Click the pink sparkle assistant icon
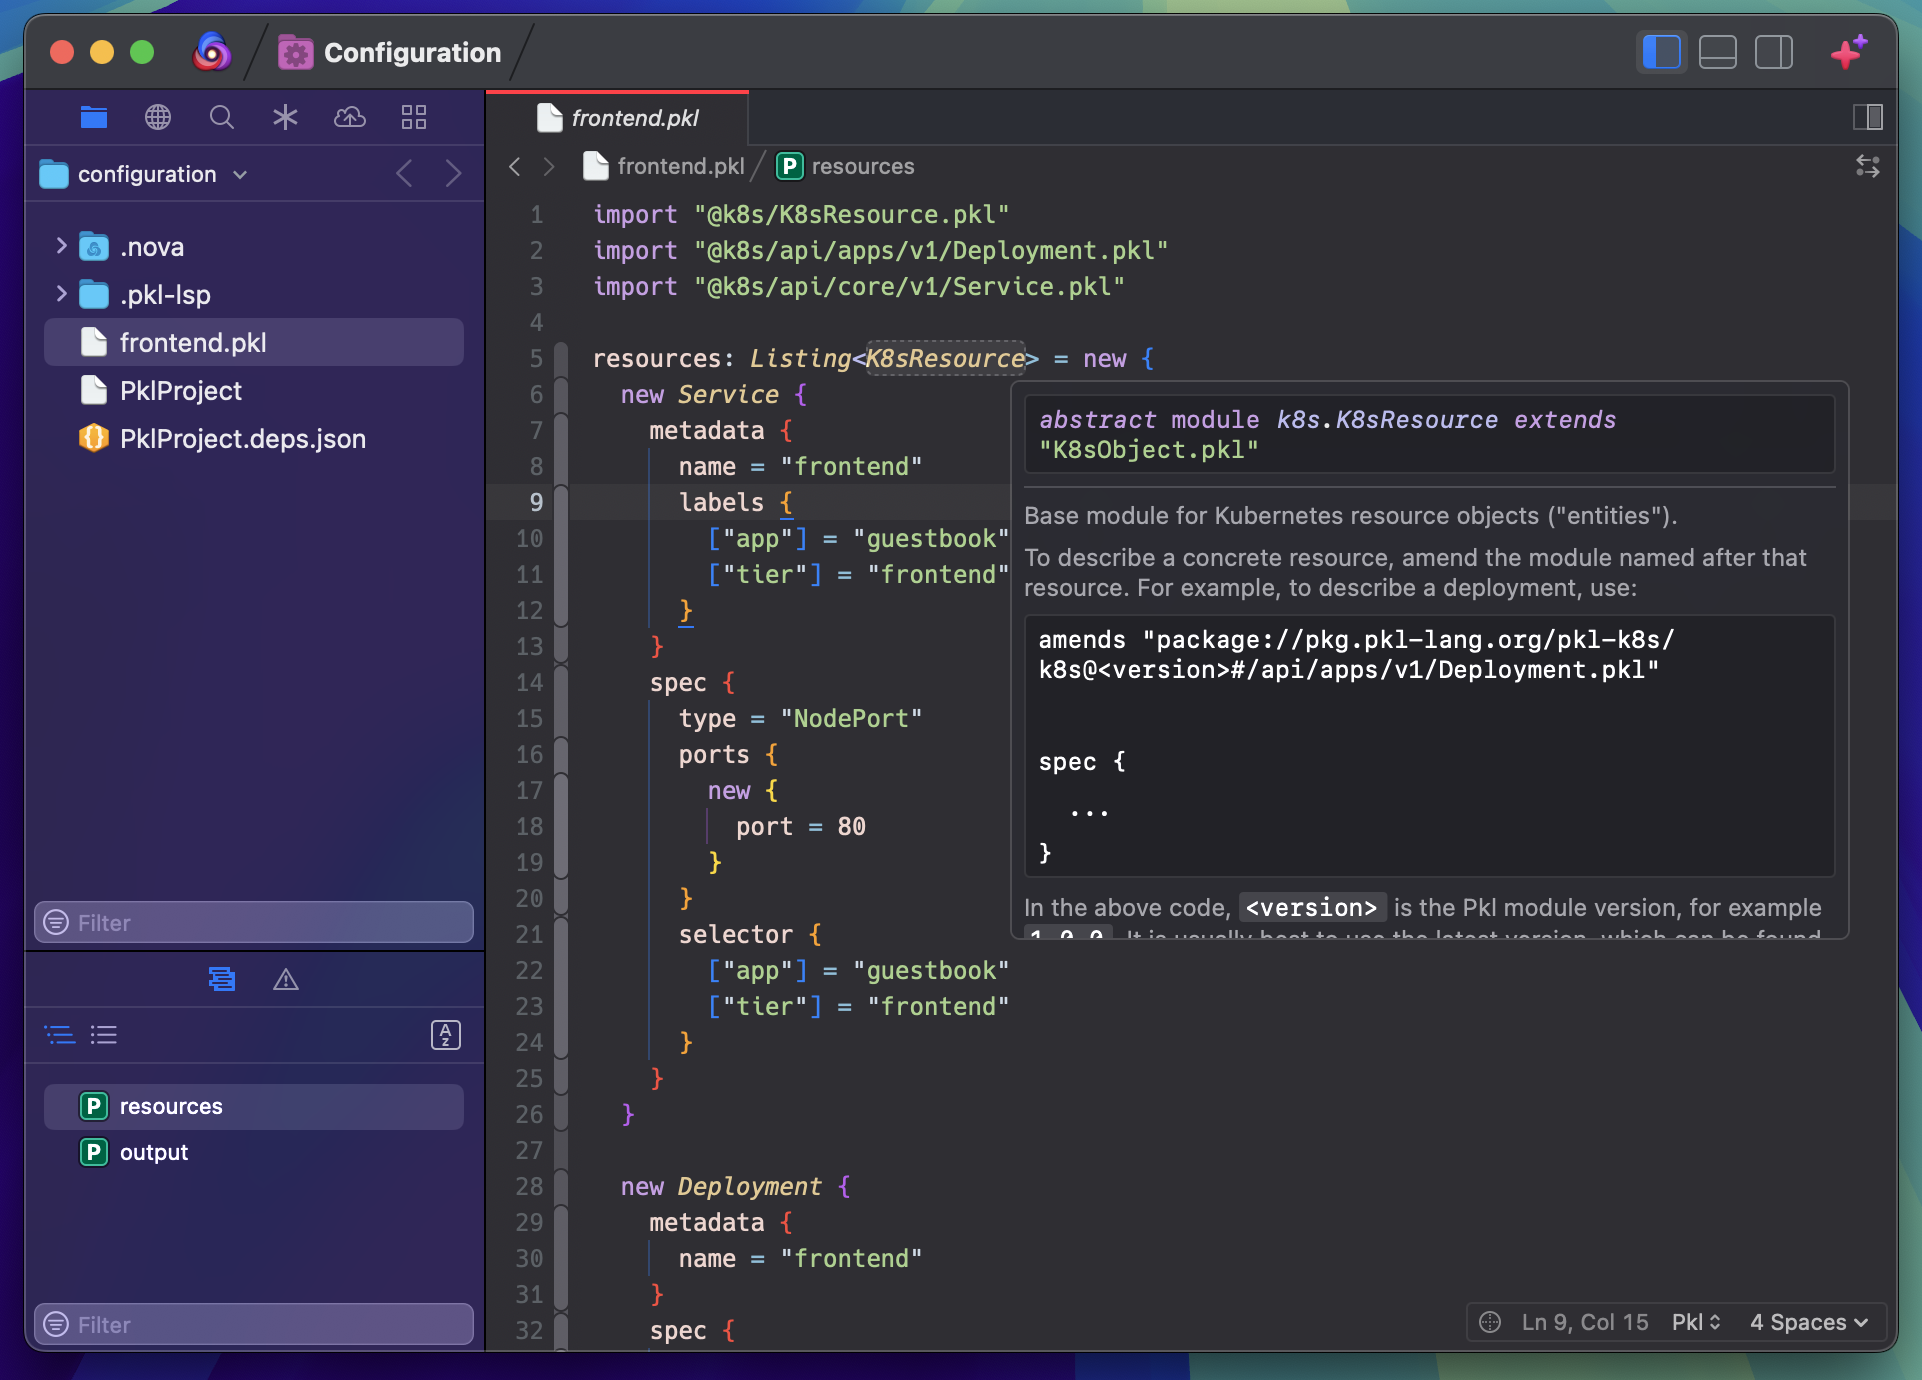 click(x=1848, y=52)
